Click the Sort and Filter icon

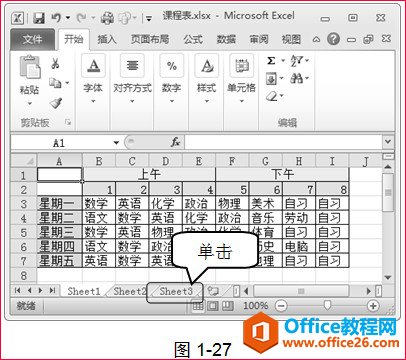296,61
